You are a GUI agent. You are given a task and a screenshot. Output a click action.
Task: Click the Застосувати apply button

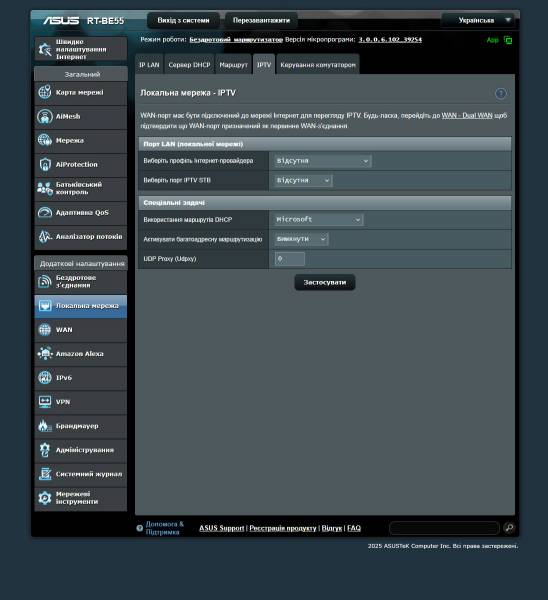pos(325,282)
